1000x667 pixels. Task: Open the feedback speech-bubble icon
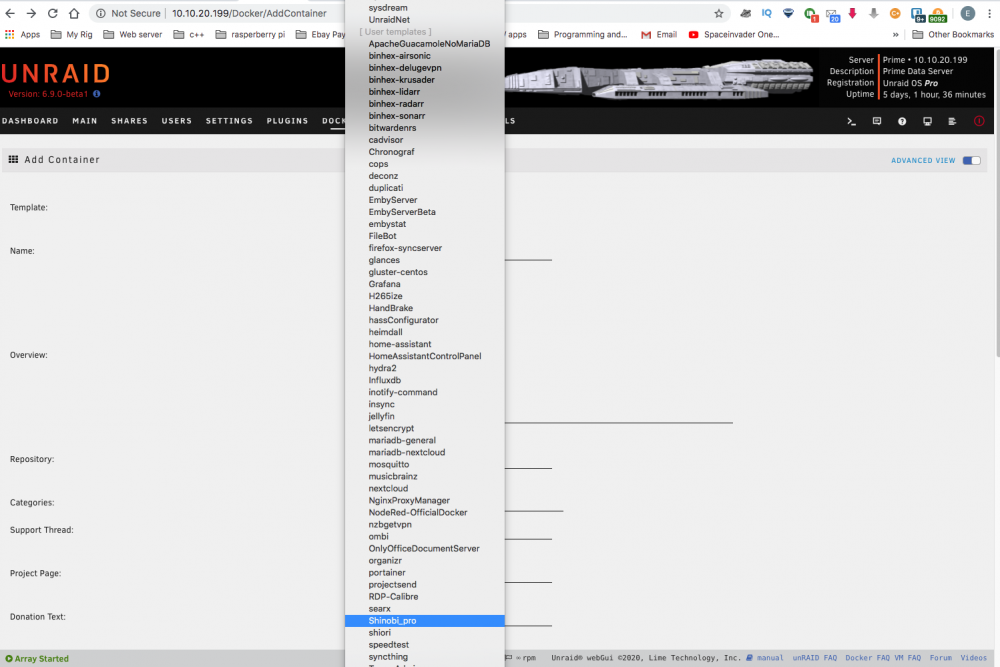coord(877,121)
